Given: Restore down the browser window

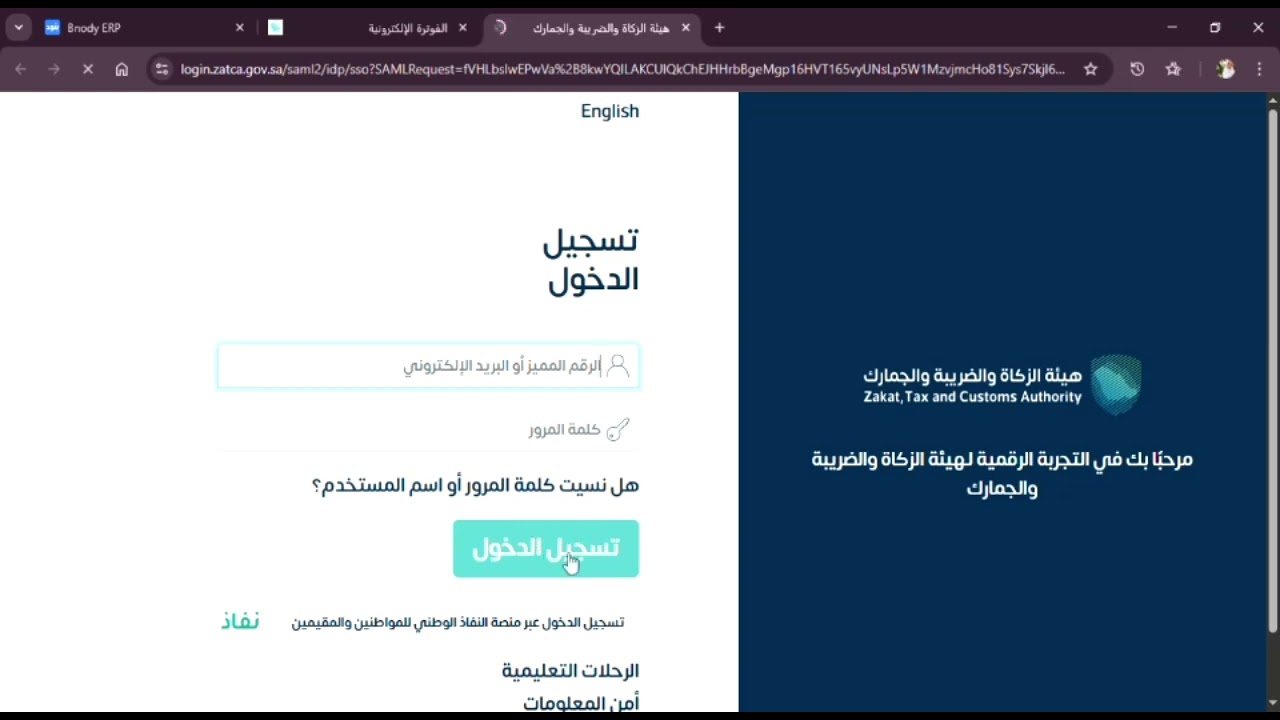Looking at the screenshot, I should point(1215,28).
